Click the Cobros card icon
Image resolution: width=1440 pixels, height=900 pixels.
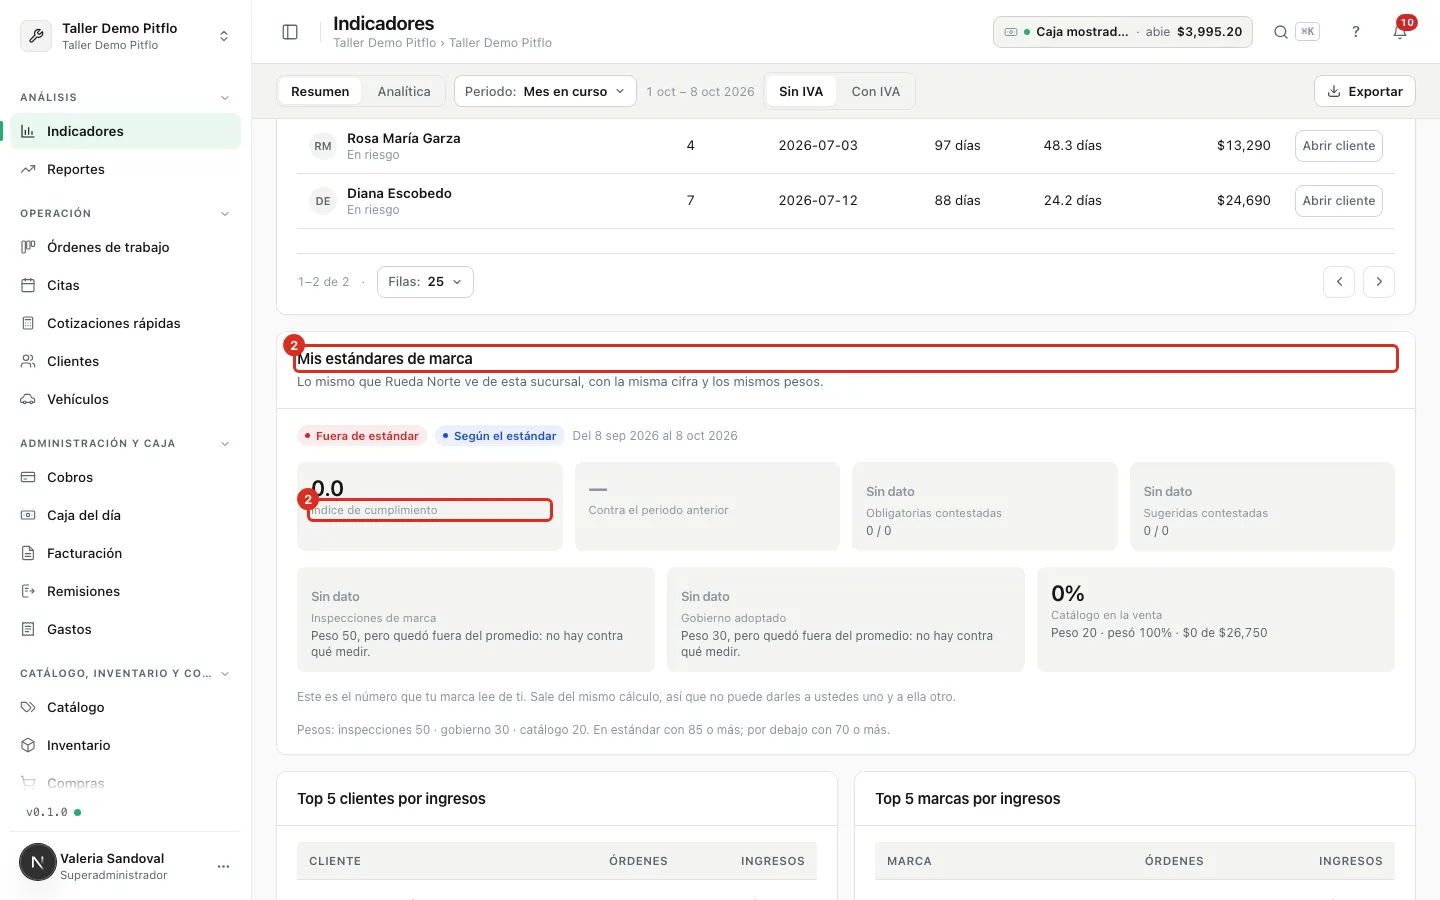click(28, 477)
